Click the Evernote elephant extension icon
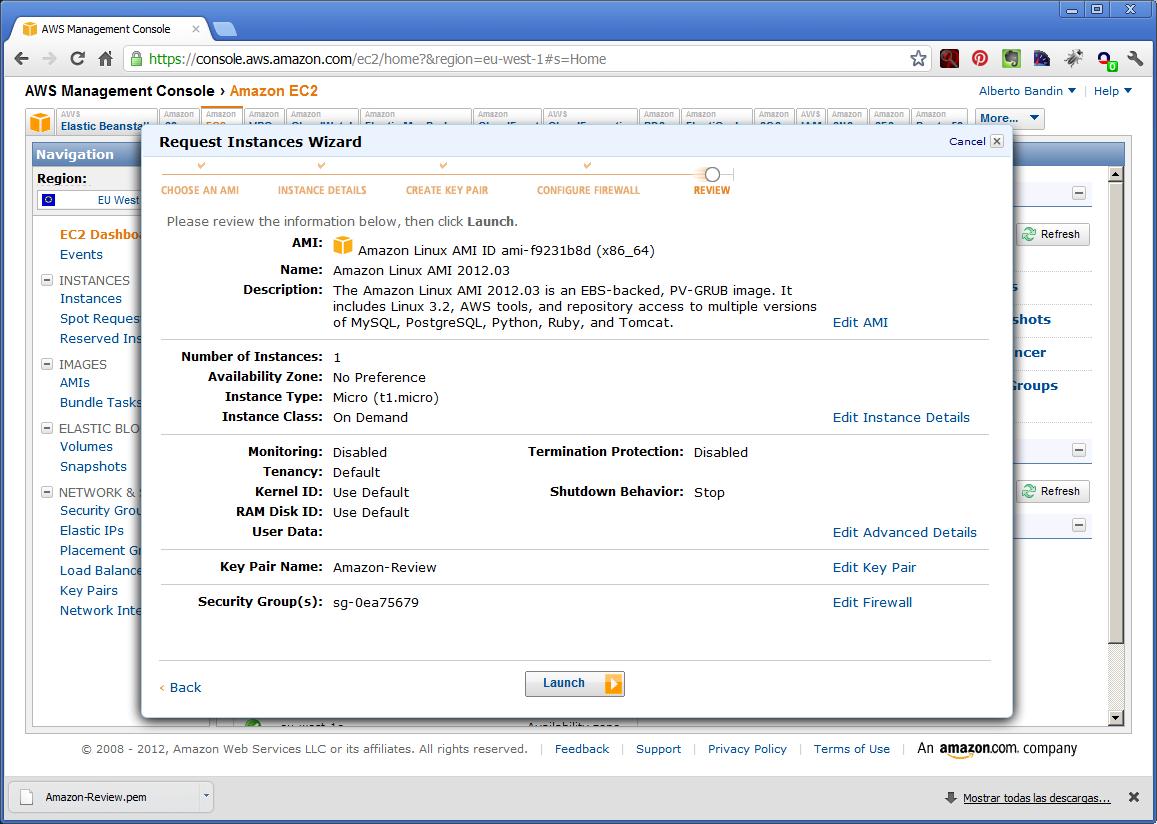 [x=1011, y=59]
